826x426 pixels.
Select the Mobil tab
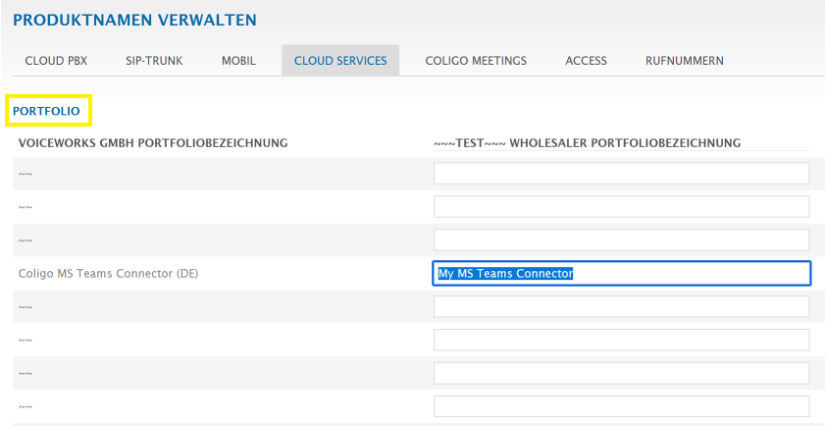(238, 61)
